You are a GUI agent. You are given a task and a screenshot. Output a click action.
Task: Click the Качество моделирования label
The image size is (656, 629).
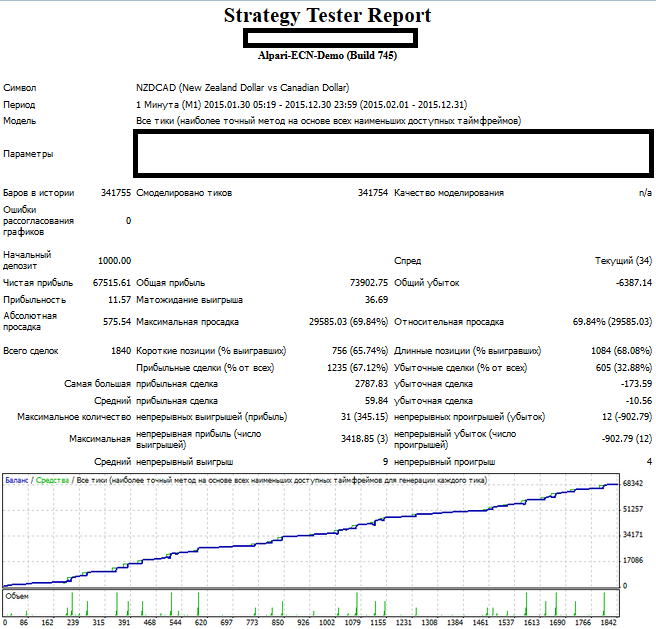click(449, 193)
